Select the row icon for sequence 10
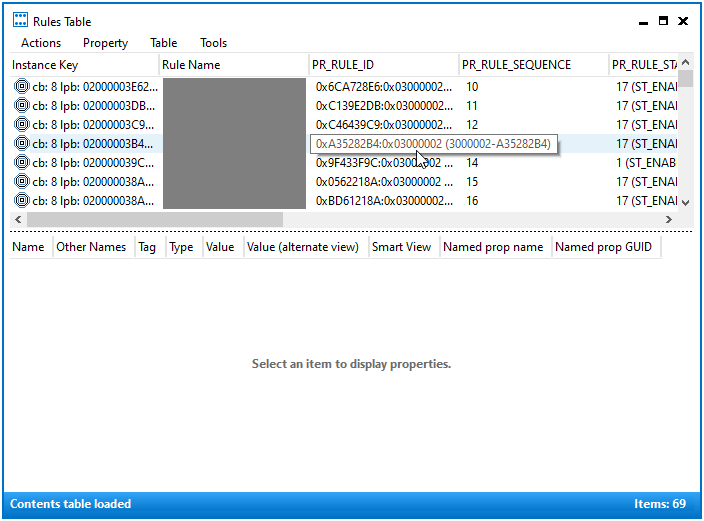This screenshot has height=521, width=704. [x=21, y=87]
